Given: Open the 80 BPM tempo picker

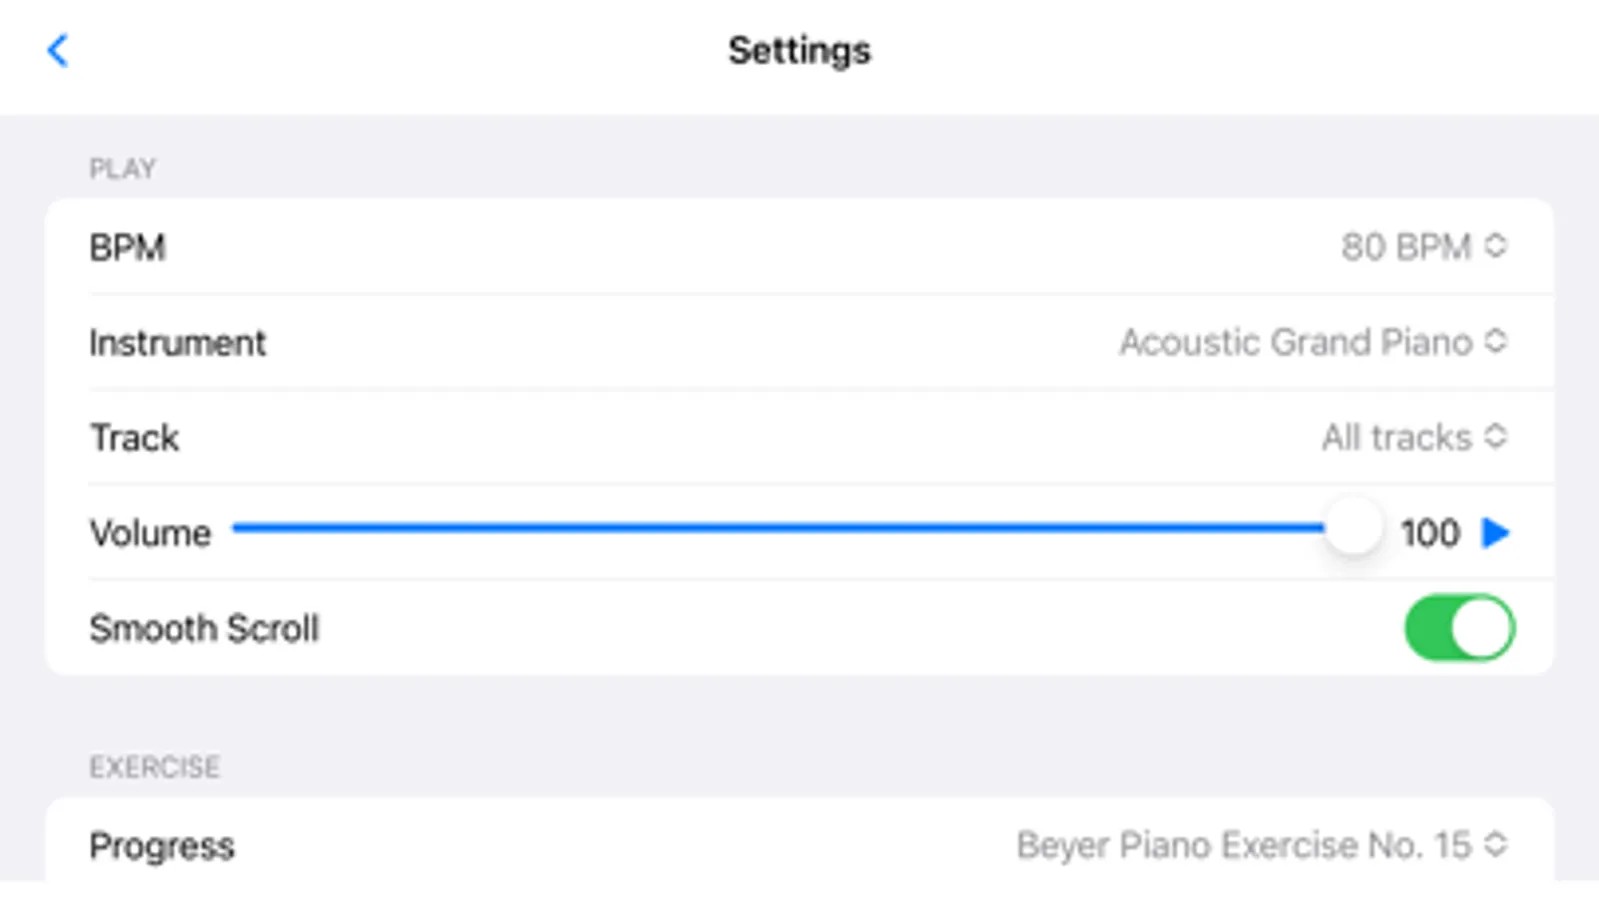Looking at the screenshot, I should 1405,247.
